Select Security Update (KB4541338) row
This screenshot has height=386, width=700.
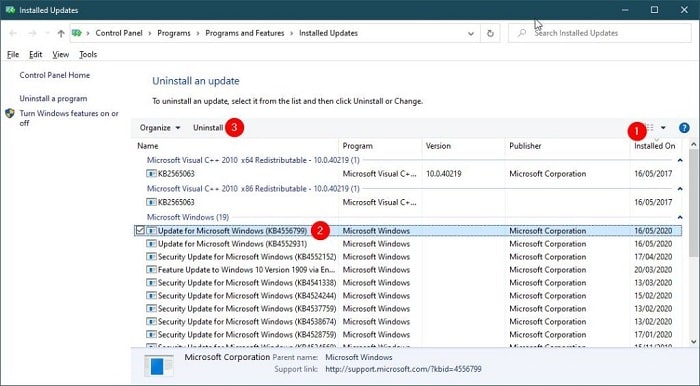point(408,283)
